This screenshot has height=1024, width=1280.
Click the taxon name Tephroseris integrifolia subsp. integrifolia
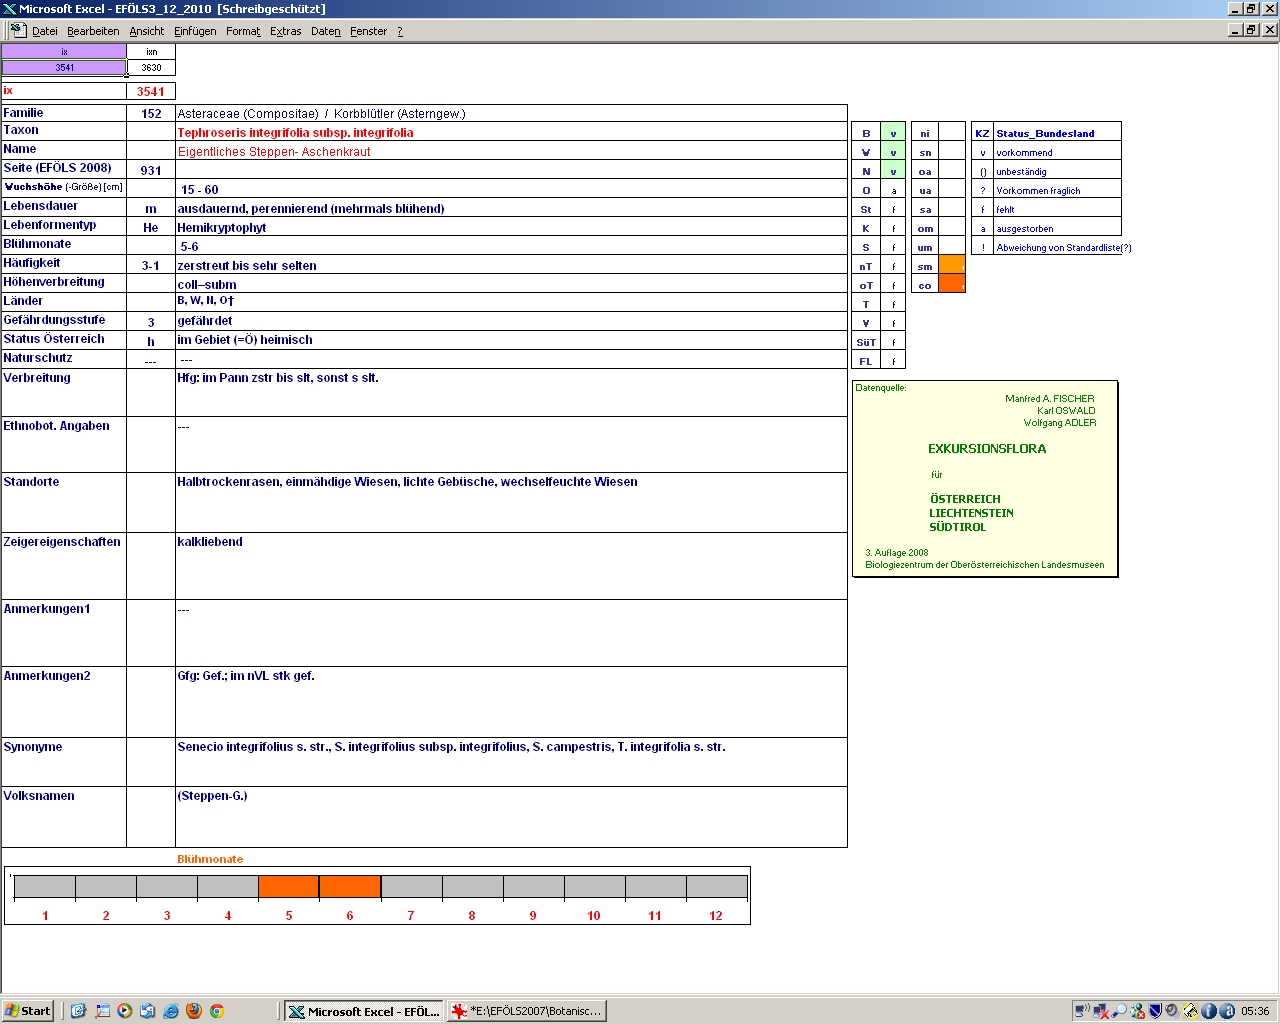pyautogui.click(x=295, y=132)
